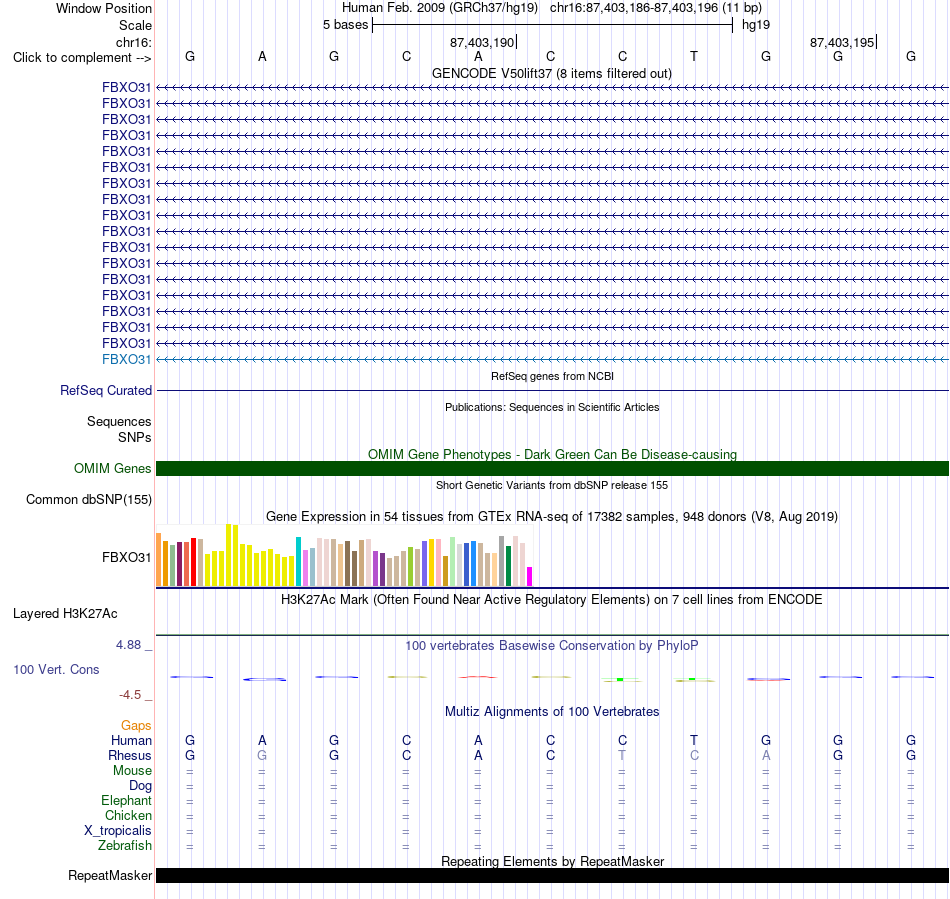
Task: Click the orange Gaps label
Action: point(136,725)
